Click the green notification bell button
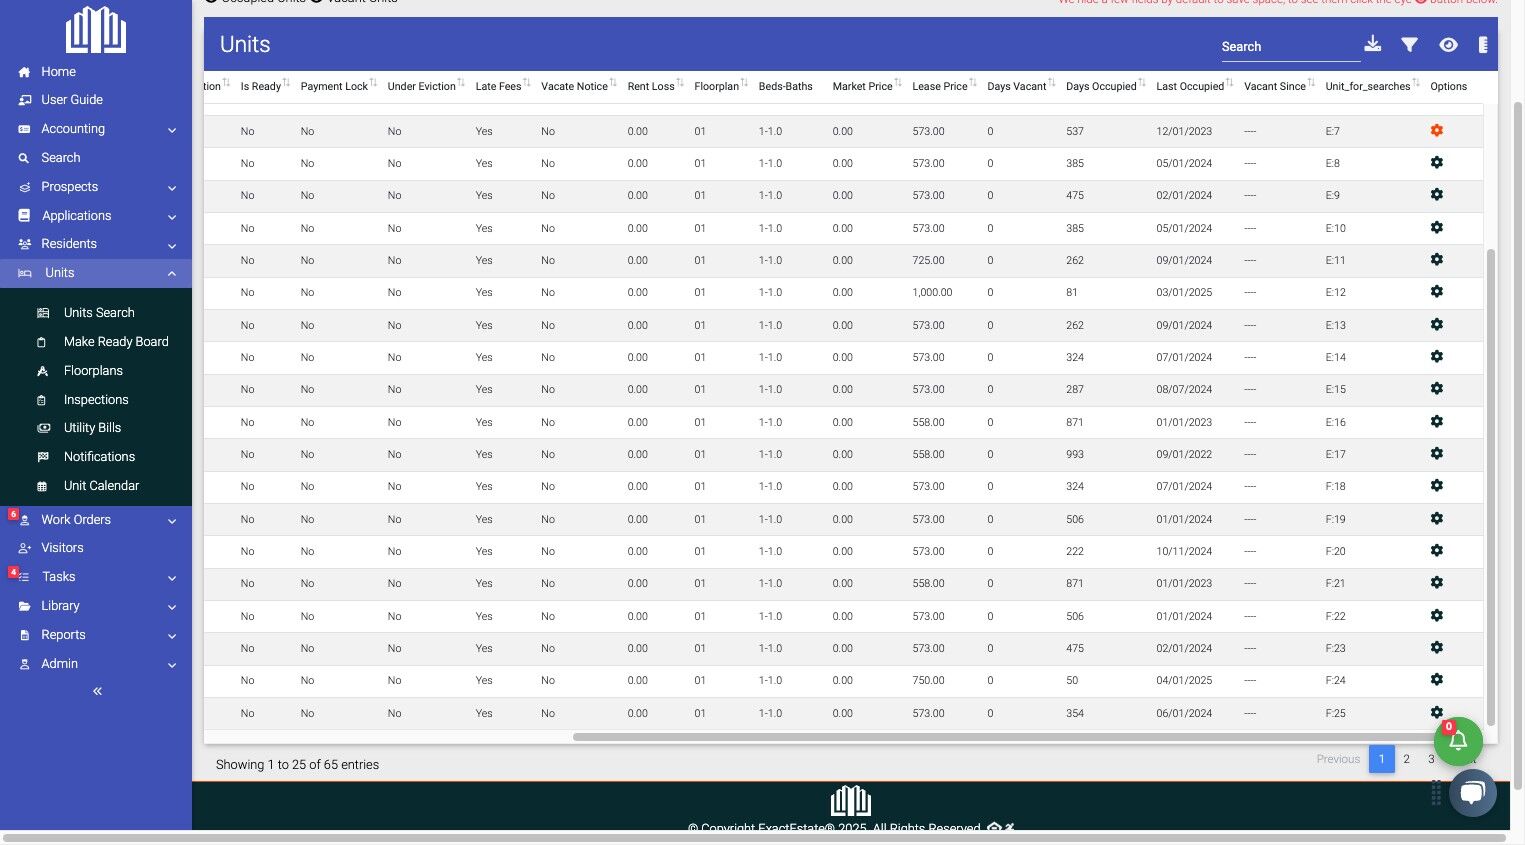 tap(1458, 741)
